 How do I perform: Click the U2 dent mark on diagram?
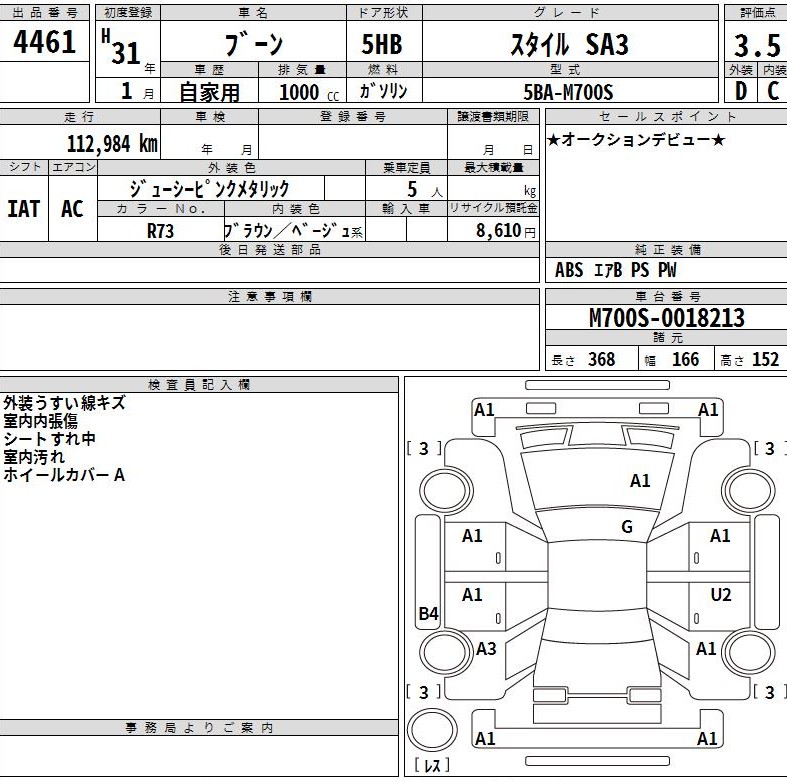[721, 595]
